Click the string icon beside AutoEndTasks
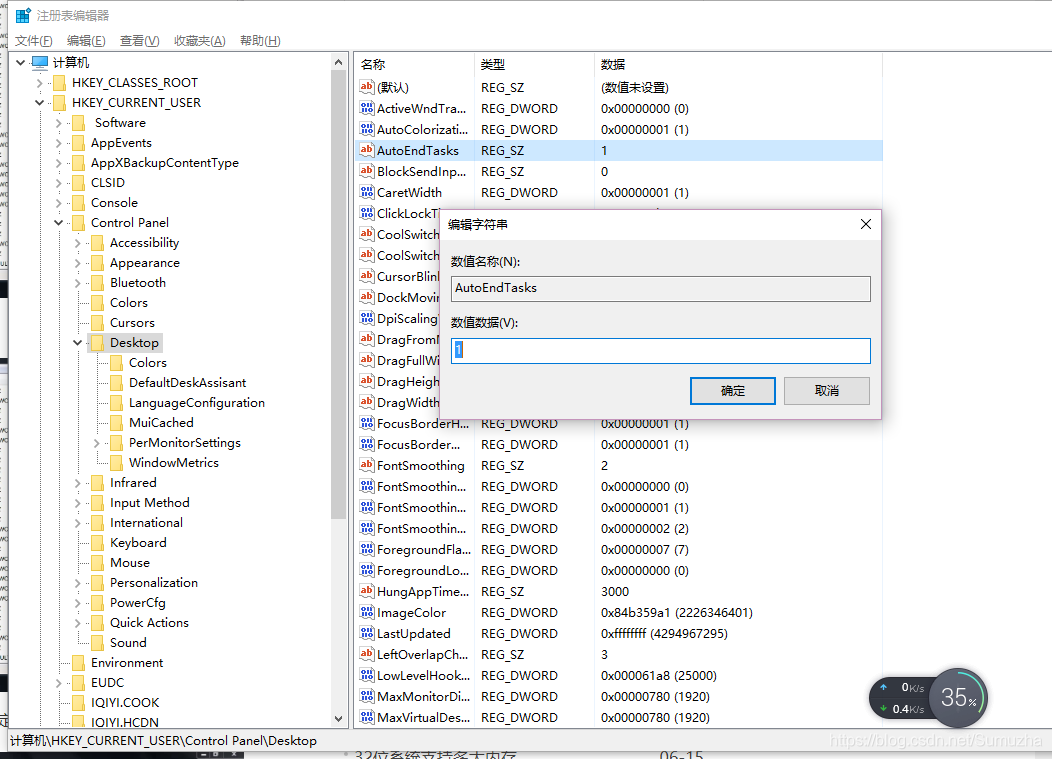 point(366,150)
